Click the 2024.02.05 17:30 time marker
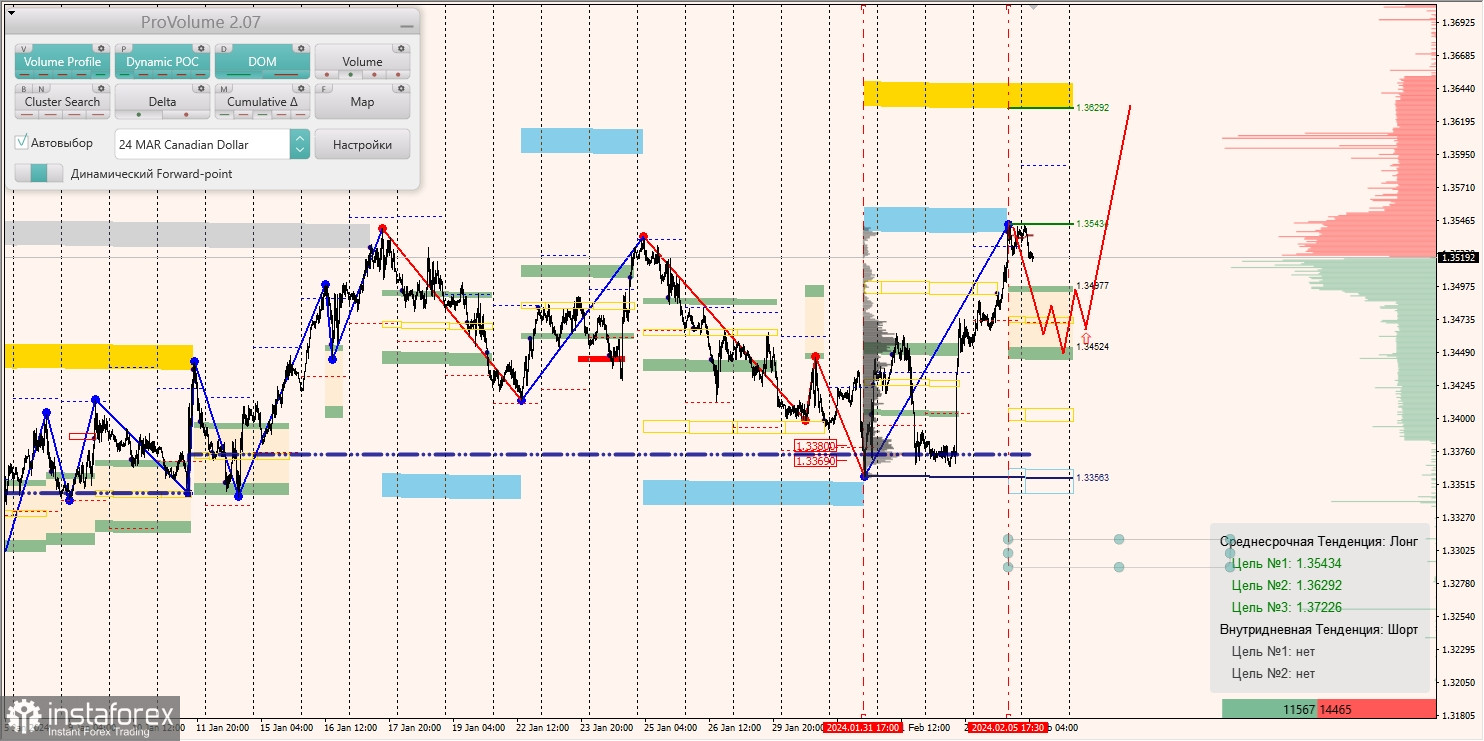1484x741 pixels. pos(1007,727)
